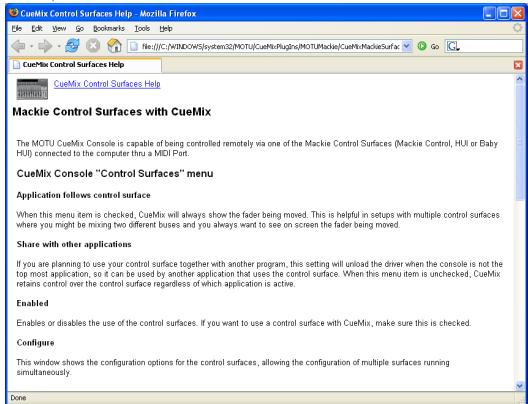Click the vertical scrollbar thumb
The width and height of the screenshot is (528, 404).
point(519,141)
